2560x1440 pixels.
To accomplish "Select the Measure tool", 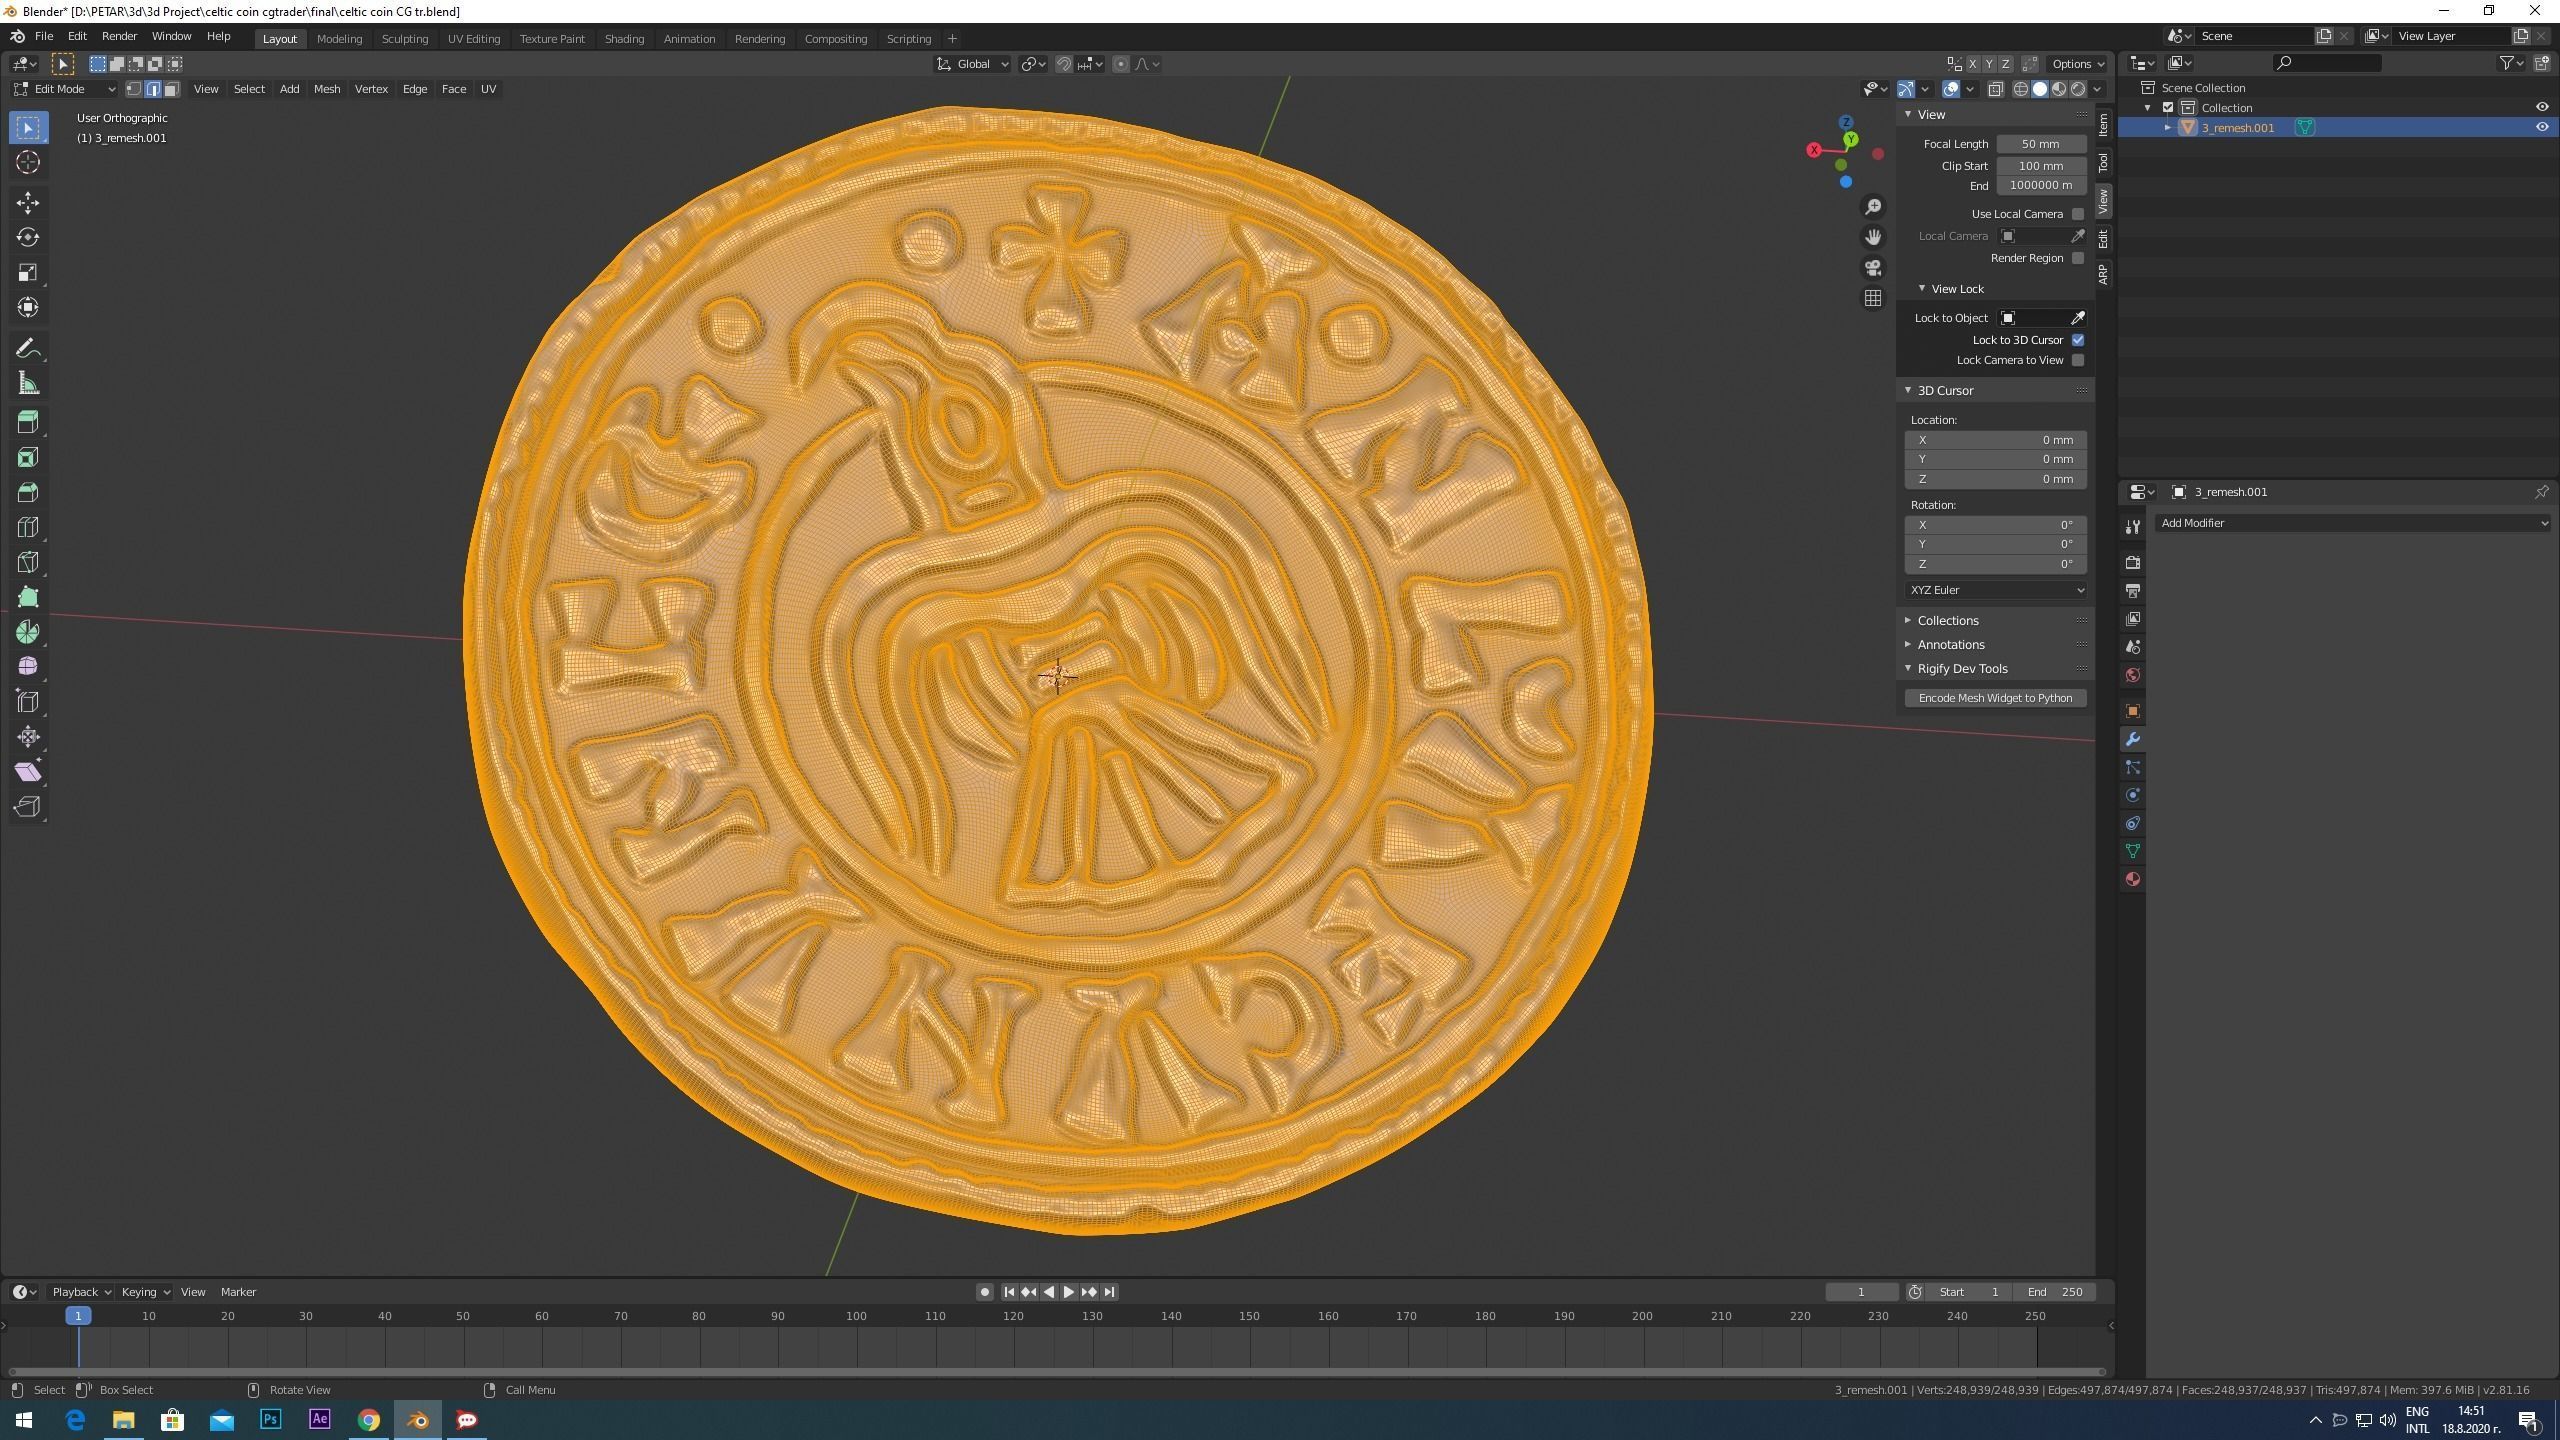I will pyautogui.click(x=28, y=384).
